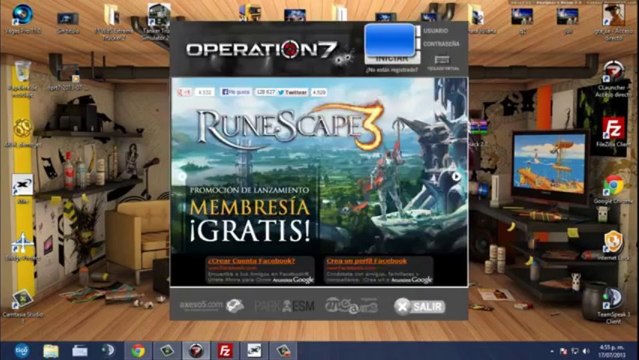Open Action Center flag in tray
Screen dimensions: 639x360
564,351
